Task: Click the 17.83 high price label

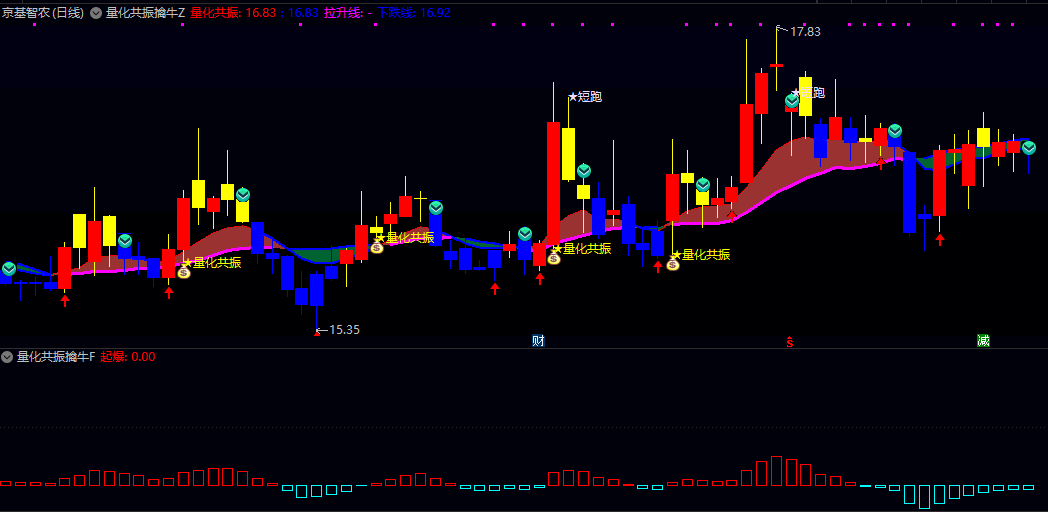Action: 805,31
